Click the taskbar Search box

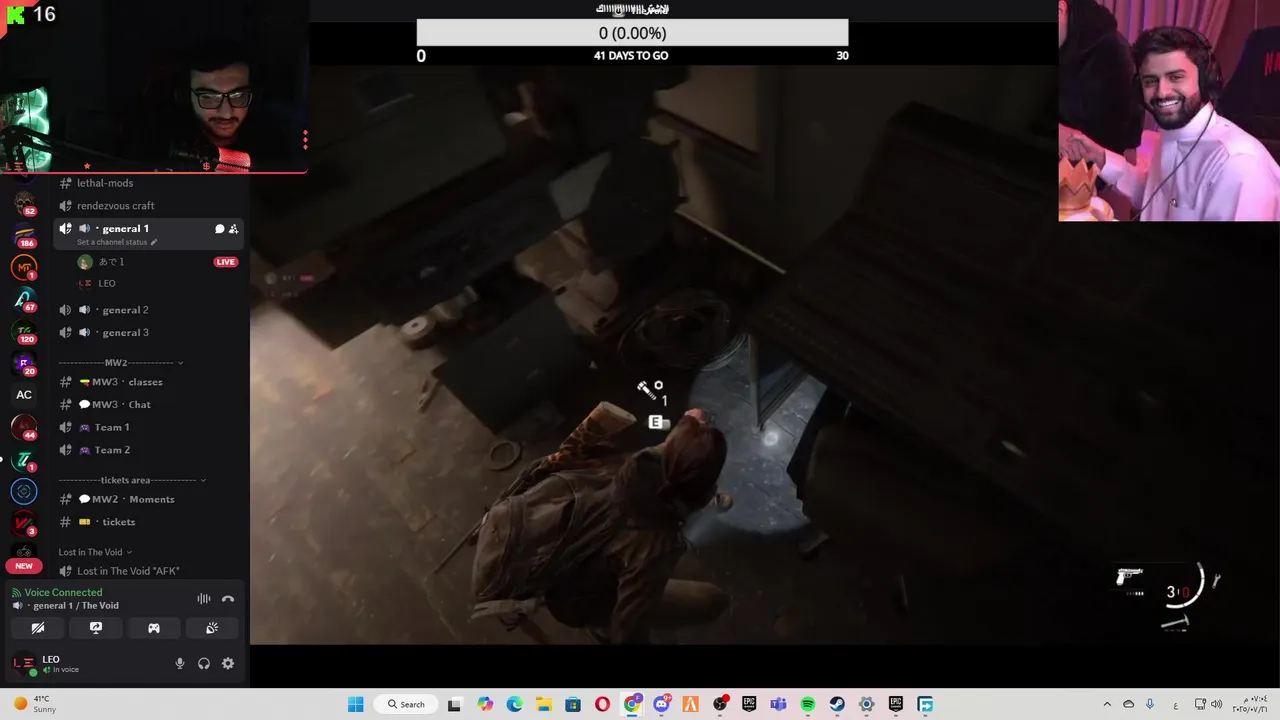coord(406,704)
